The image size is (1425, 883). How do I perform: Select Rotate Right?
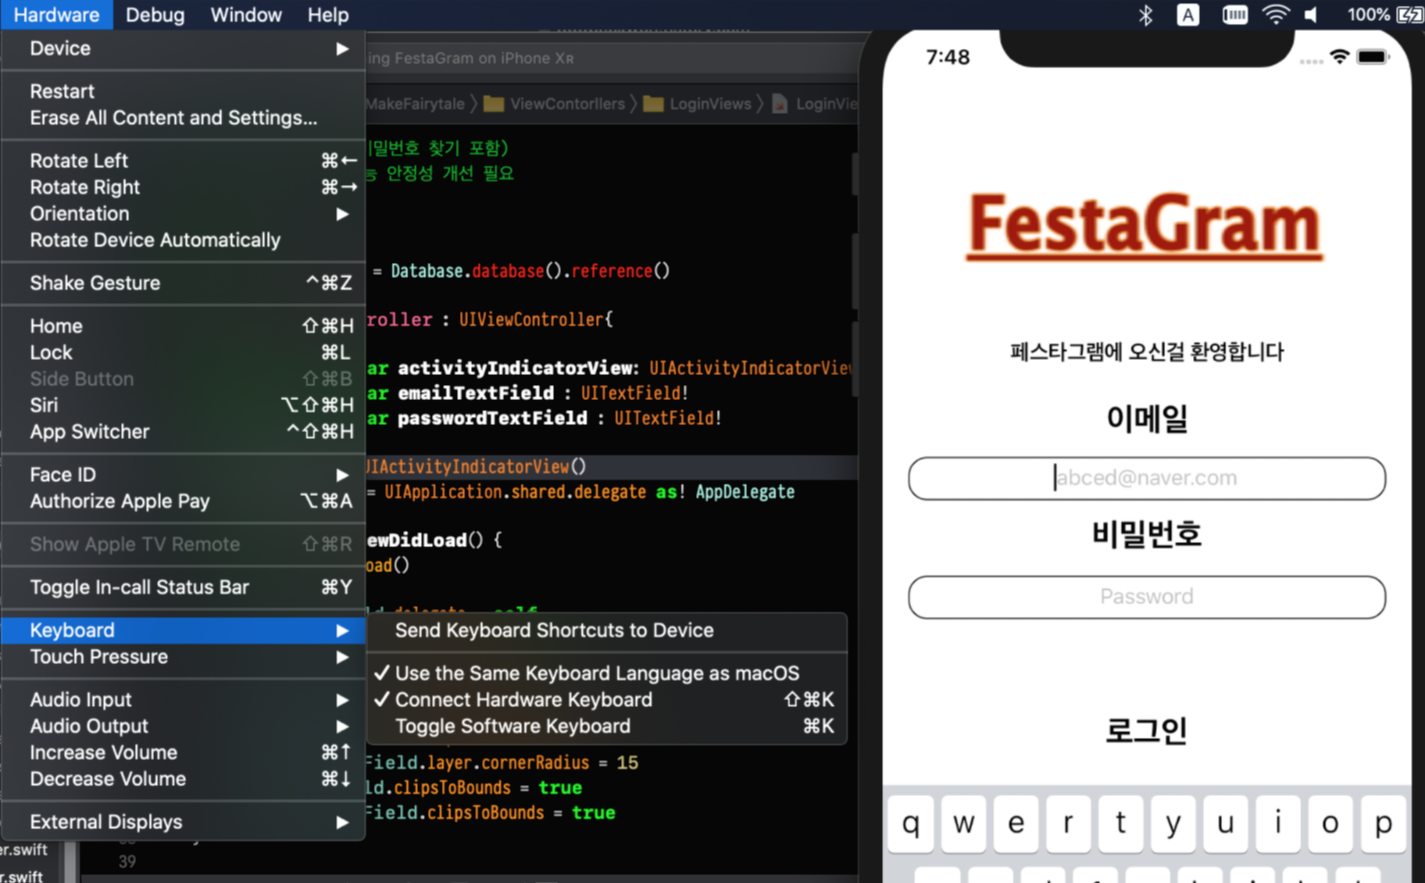pos(183,187)
